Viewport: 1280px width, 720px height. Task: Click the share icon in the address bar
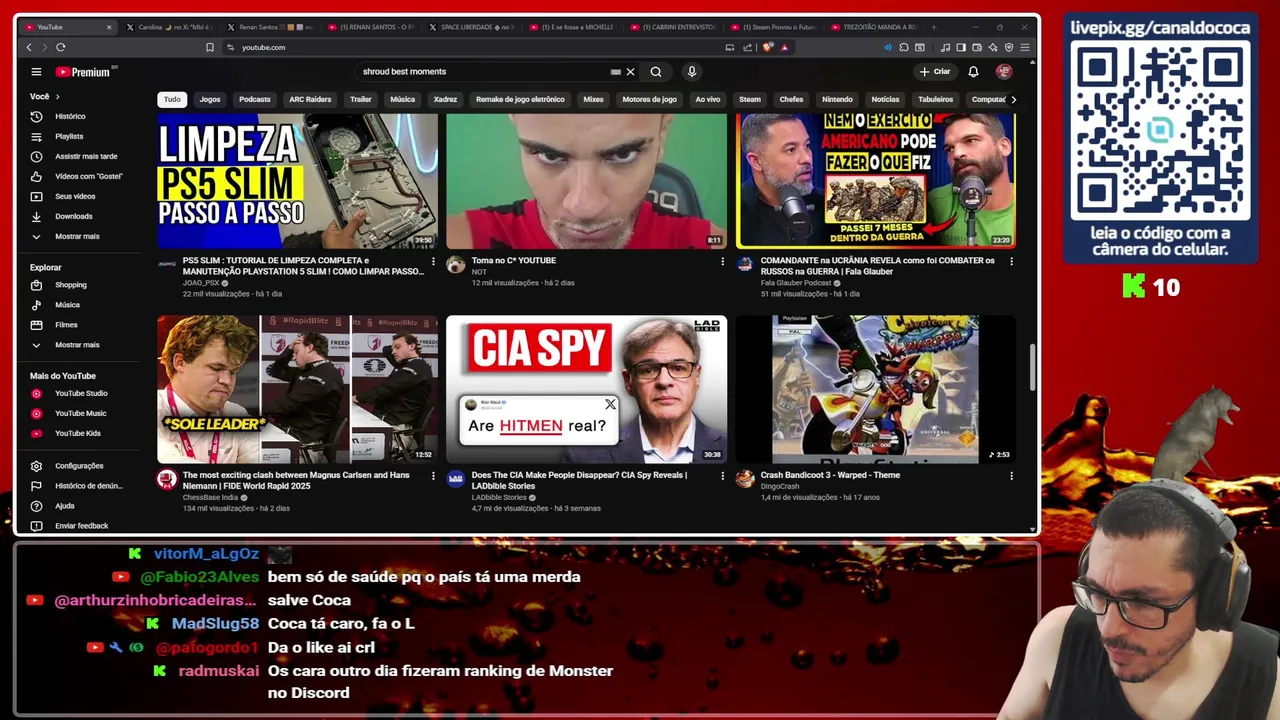[747, 47]
